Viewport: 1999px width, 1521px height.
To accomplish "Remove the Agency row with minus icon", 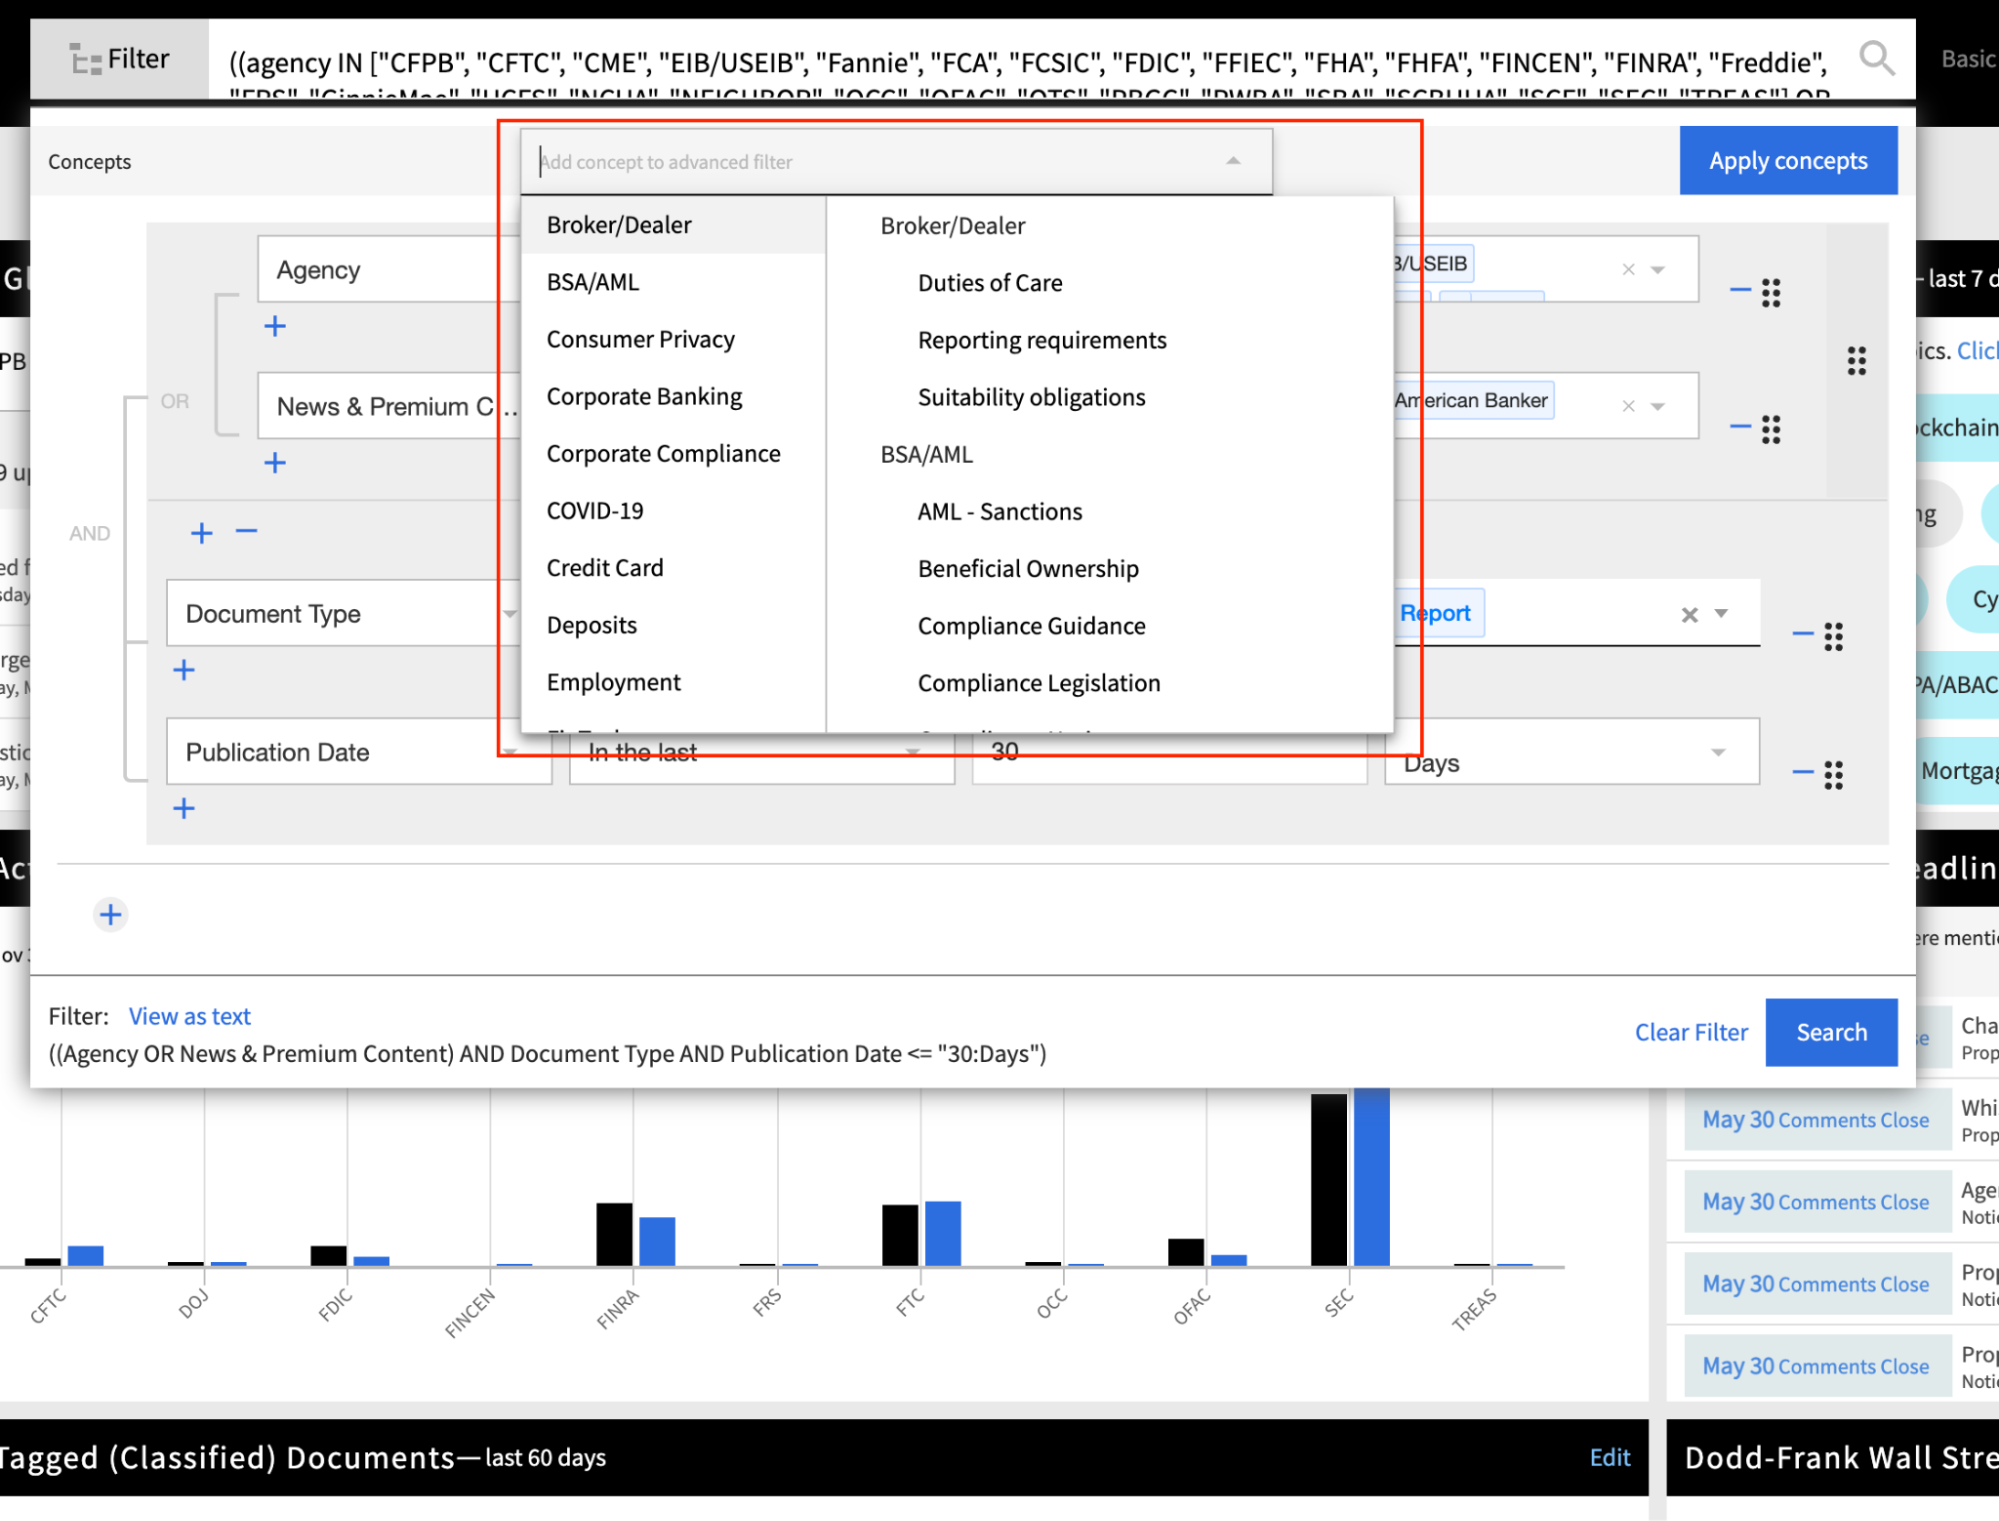I will 1740,290.
